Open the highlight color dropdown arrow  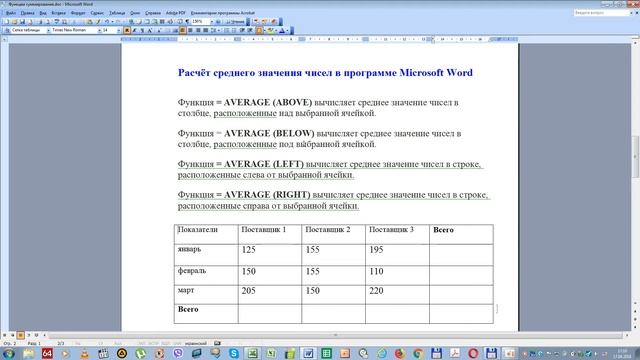276,30
